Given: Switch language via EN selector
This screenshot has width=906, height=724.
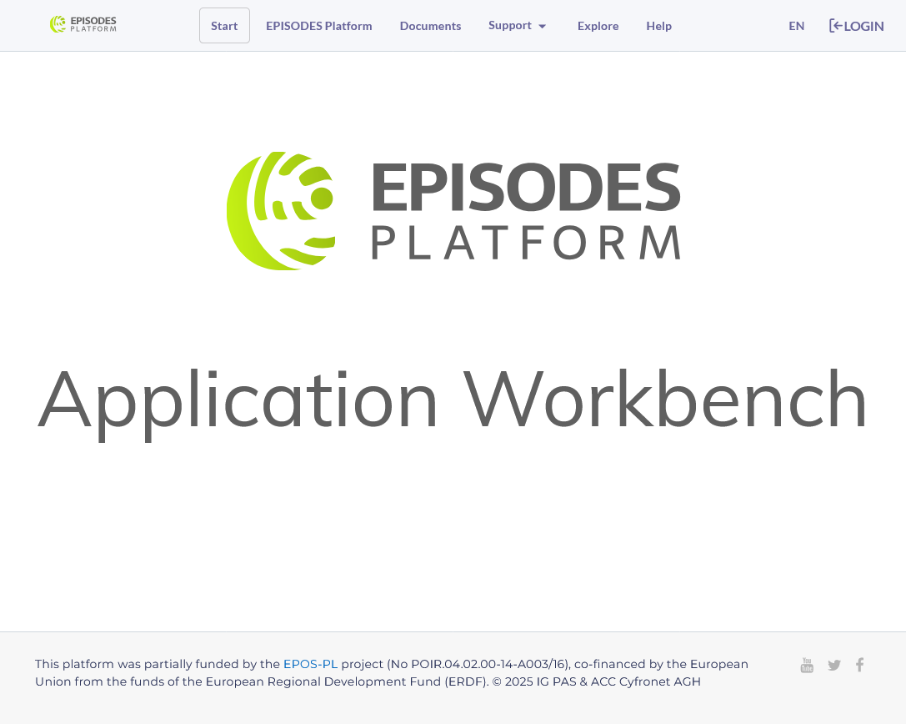Looking at the screenshot, I should click(796, 26).
